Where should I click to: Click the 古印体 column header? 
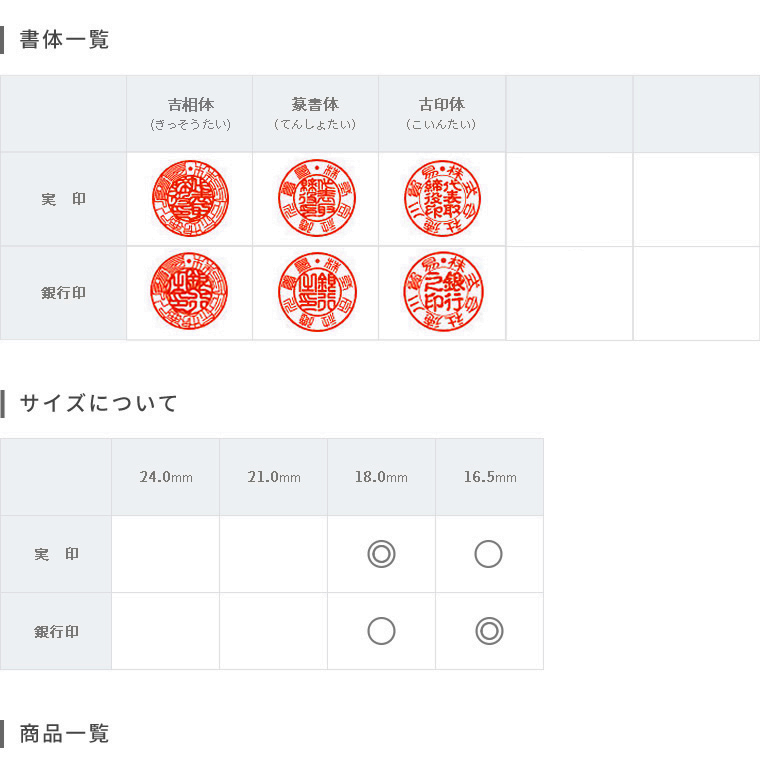(x=442, y=113)
